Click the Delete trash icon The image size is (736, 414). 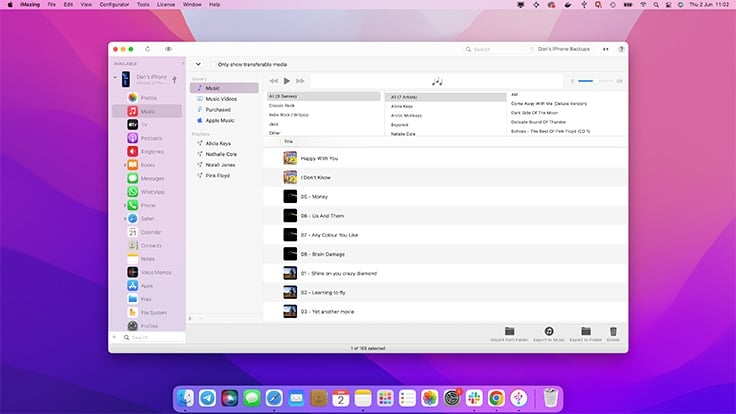point(613,331)
